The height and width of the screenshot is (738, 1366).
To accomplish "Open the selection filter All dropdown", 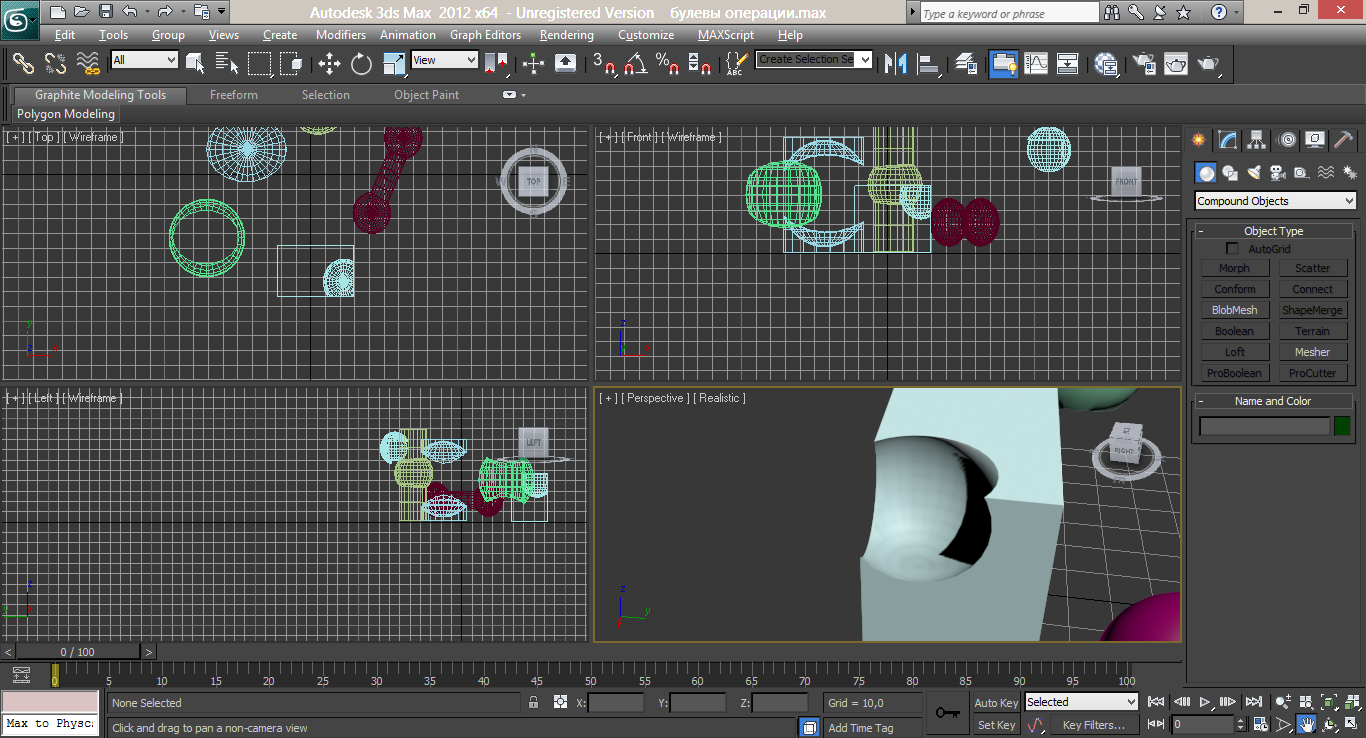I will [144, 60].
